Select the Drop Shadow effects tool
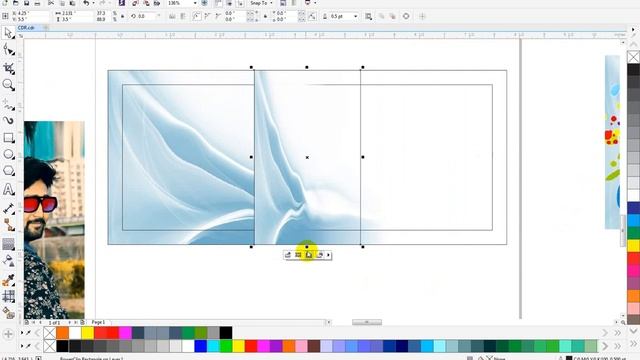The width and height of the screenshot is (640, 360). click(x=8, y=244)
